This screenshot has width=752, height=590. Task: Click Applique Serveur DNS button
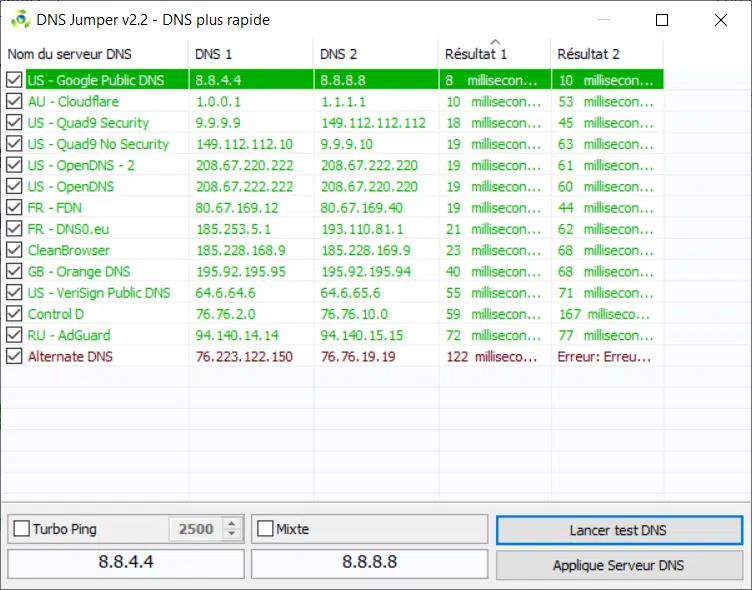click(619, 565)
